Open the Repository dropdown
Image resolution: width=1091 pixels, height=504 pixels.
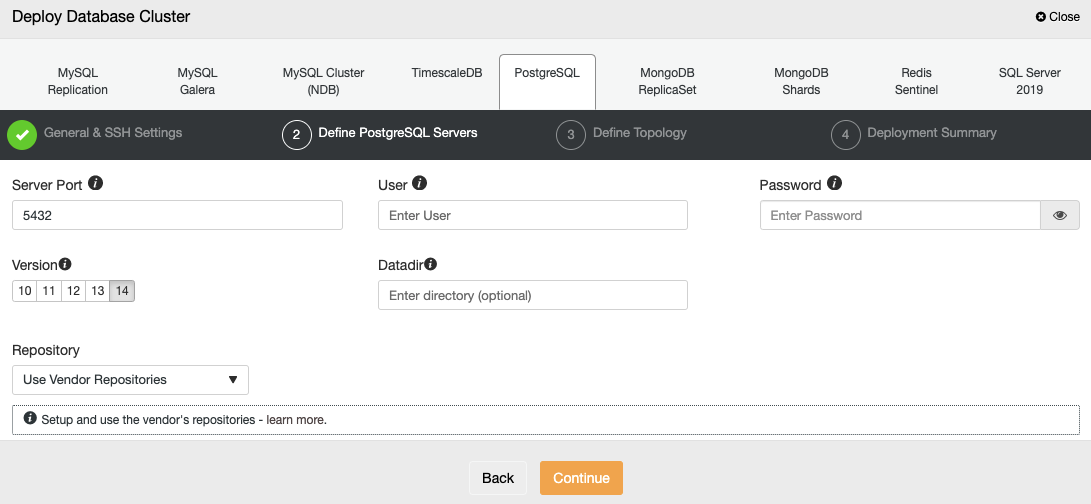[x=130, y=380]
